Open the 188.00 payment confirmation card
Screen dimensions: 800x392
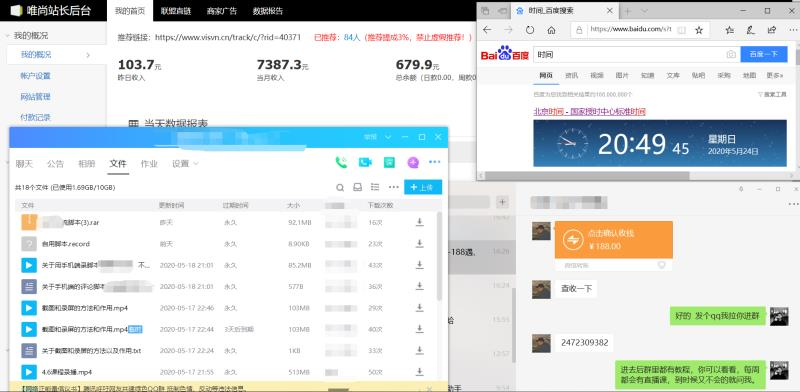[x=613, y=240]
